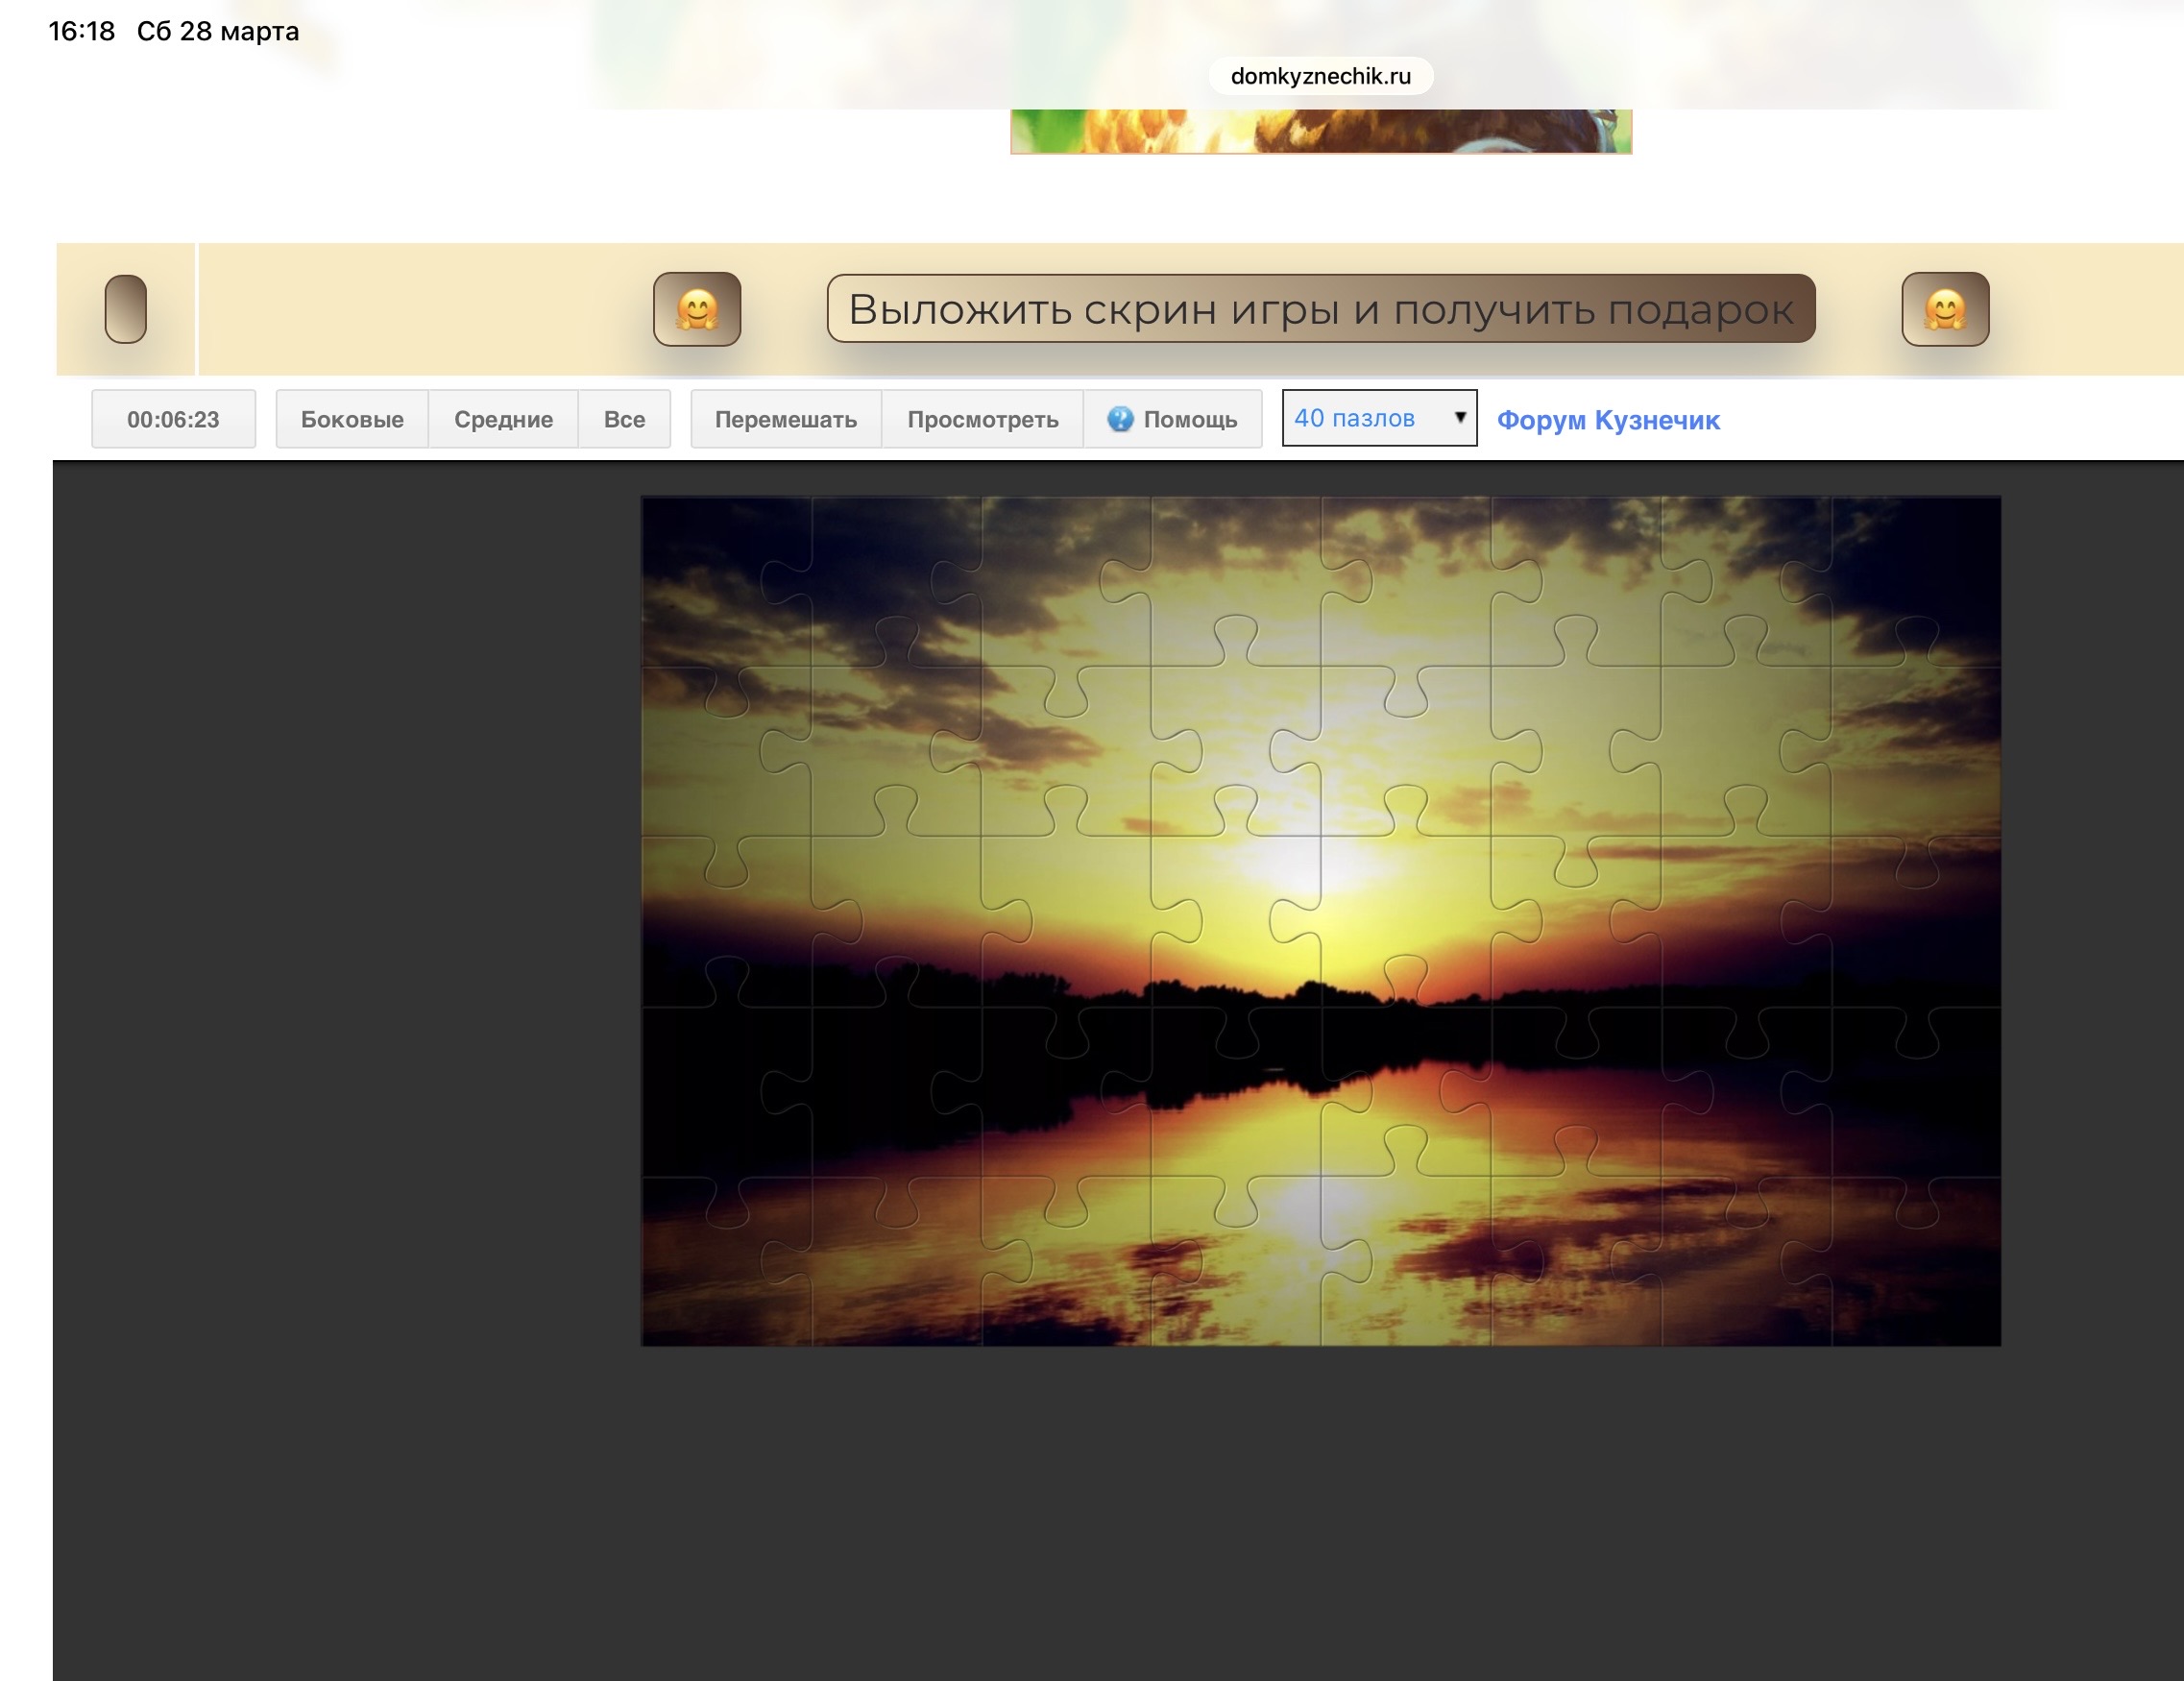Viewport: 2184px width, 1681px height.
Task: Click the banner image below address bar
Action: (x=1320, y=131)
